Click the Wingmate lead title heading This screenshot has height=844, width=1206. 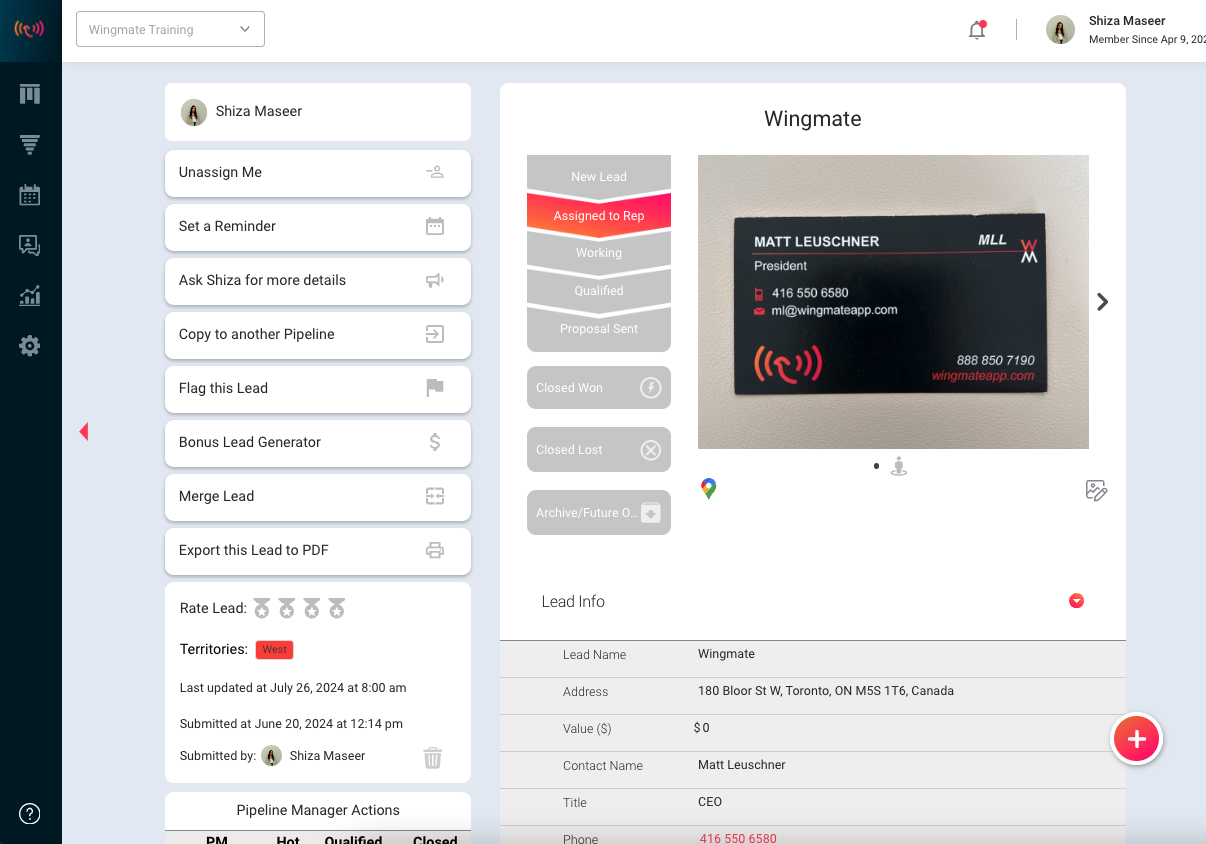tap(813, 119)
